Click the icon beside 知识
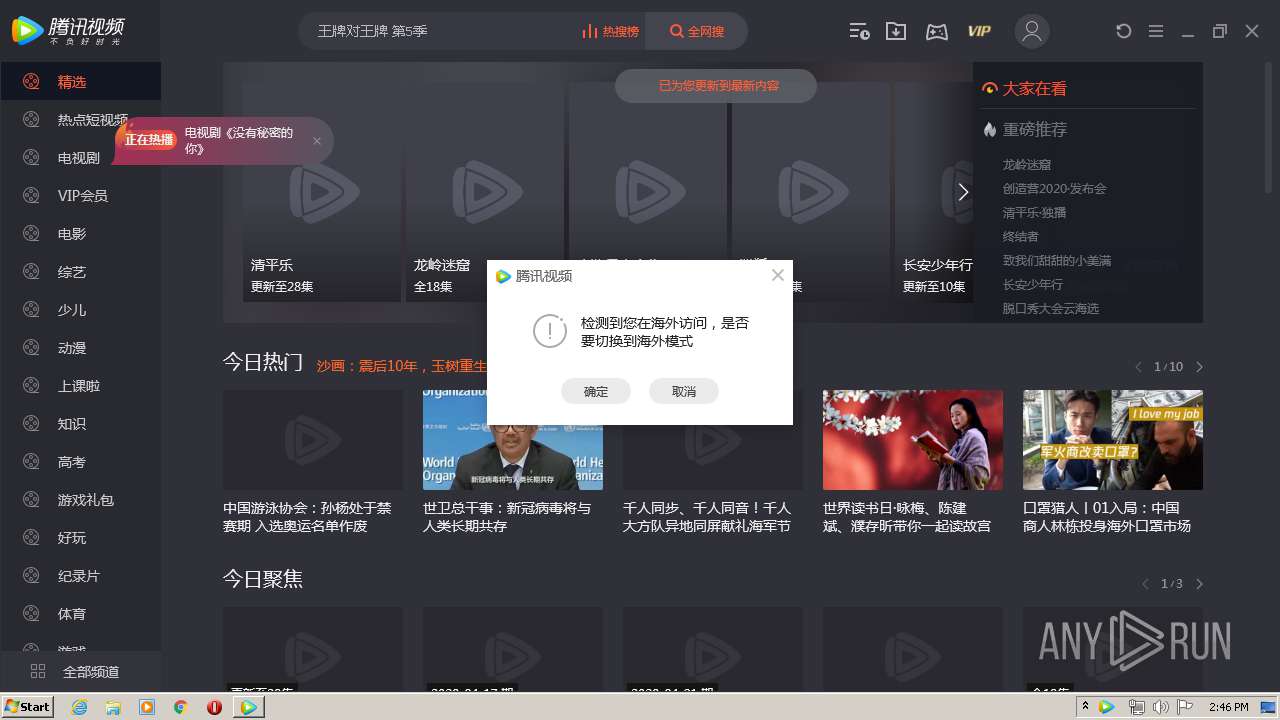Screen dimensions: 1280x720 point(31,424)
